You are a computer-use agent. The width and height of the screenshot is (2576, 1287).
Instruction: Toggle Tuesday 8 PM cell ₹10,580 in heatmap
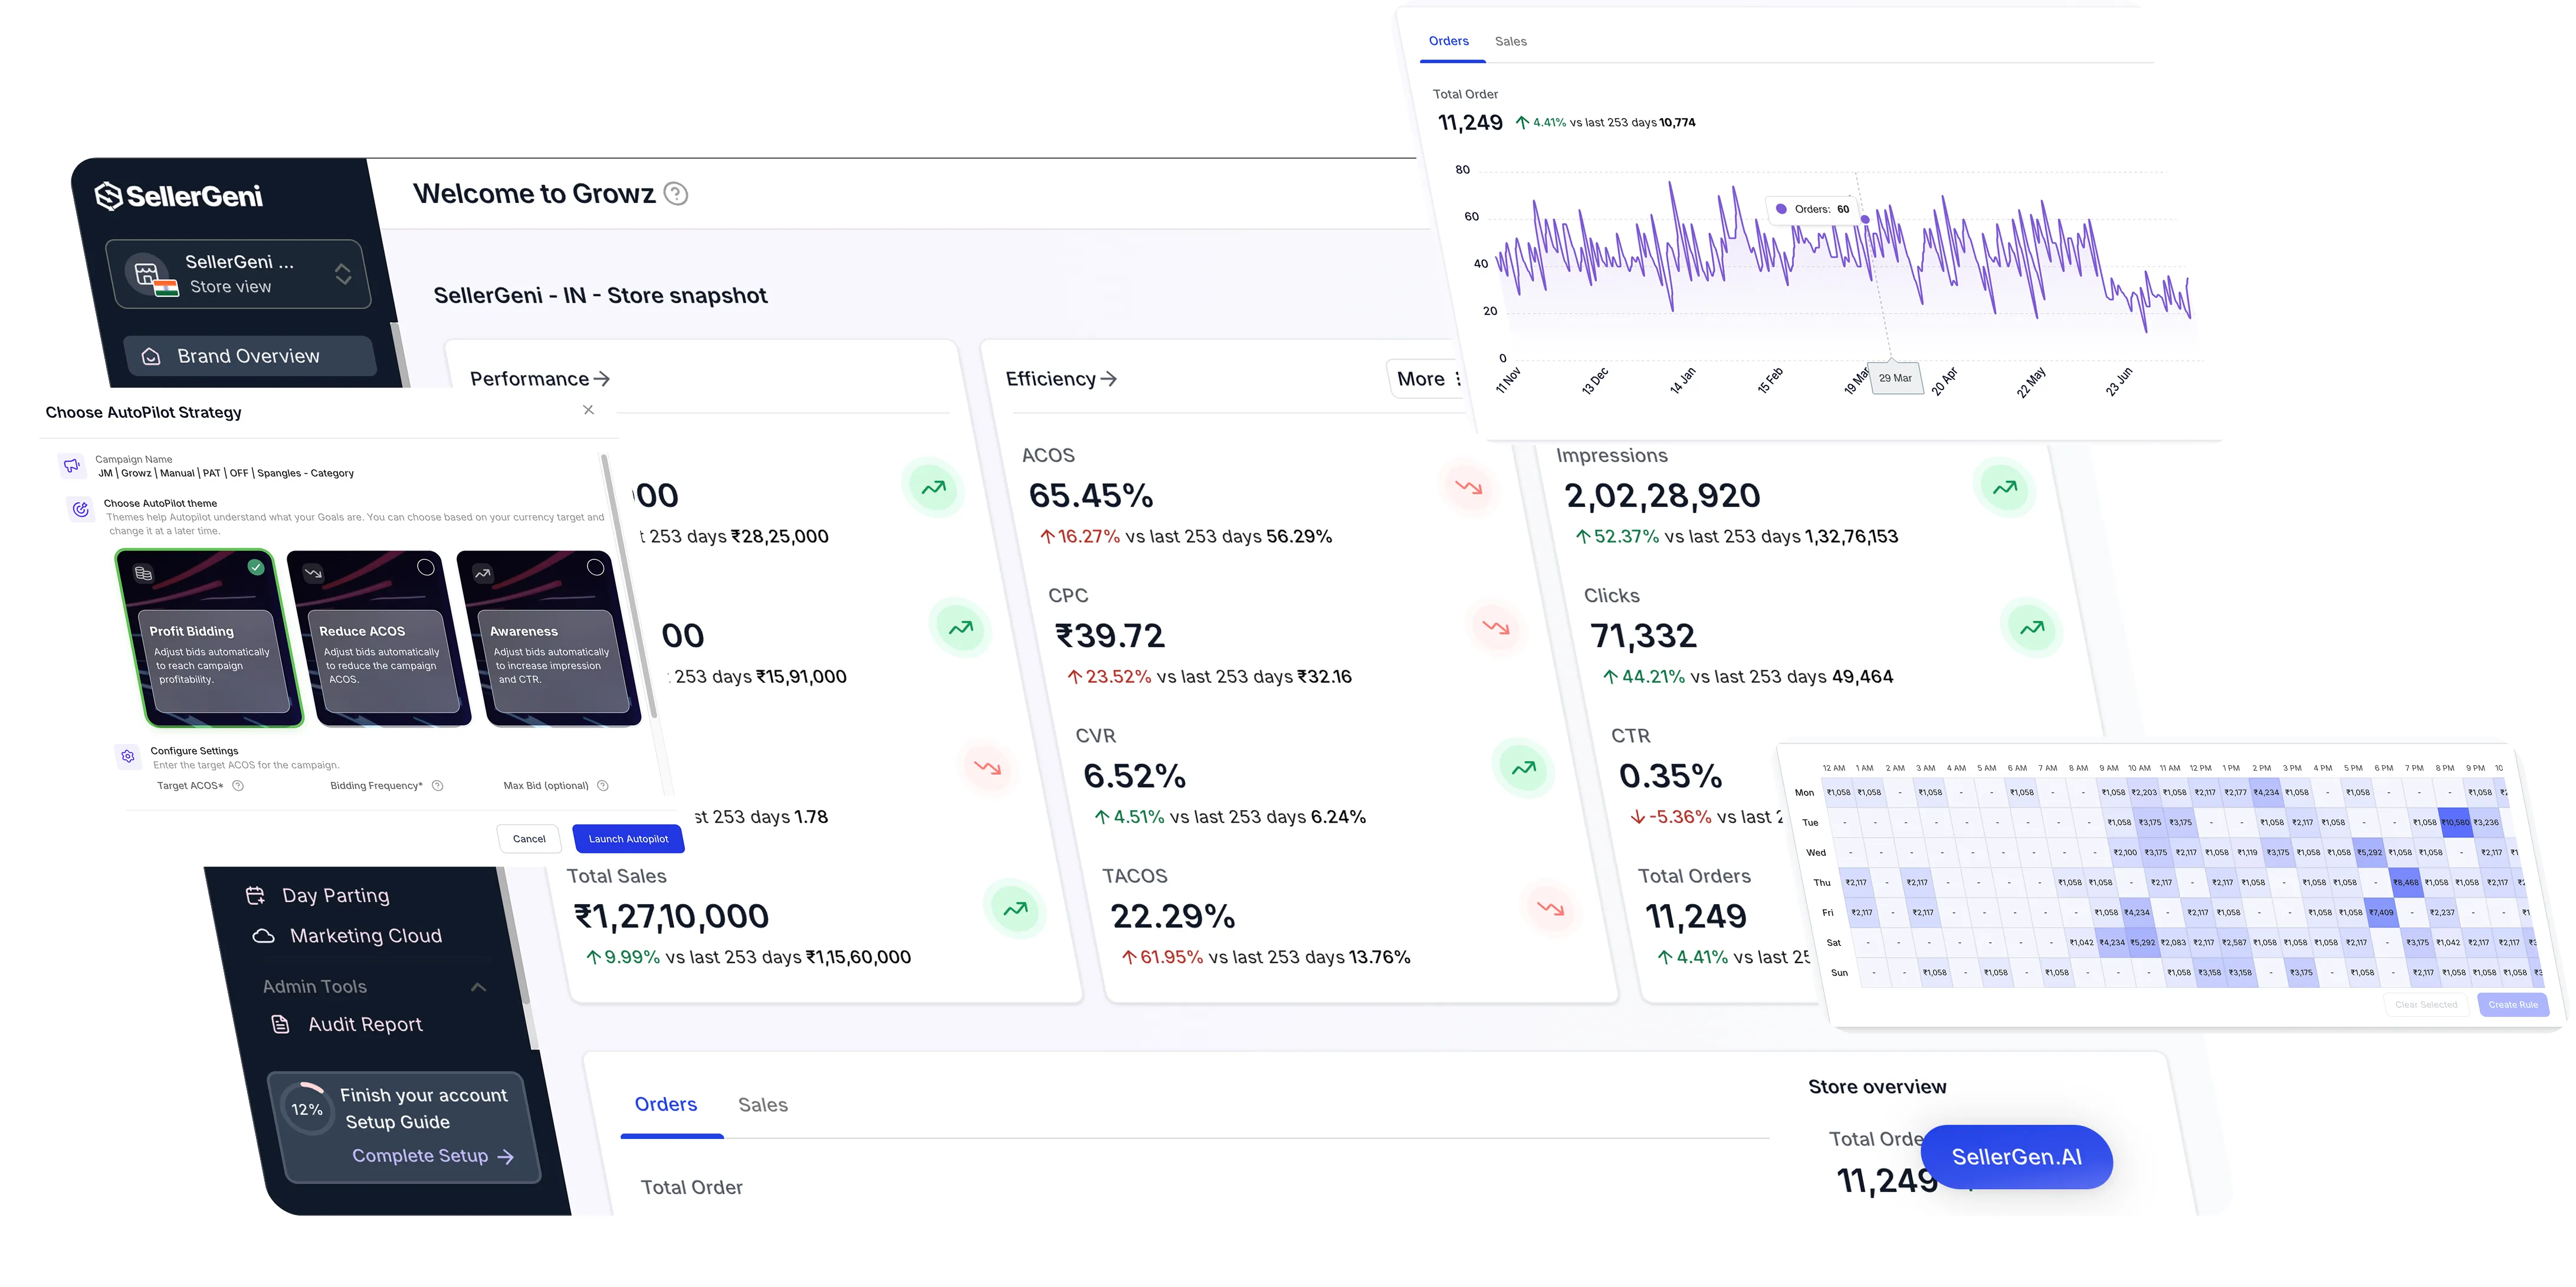(2455, 823)
